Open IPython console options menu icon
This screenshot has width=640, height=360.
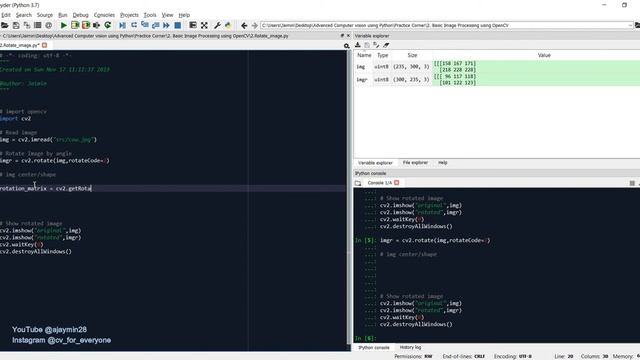(x=632, y=183)
